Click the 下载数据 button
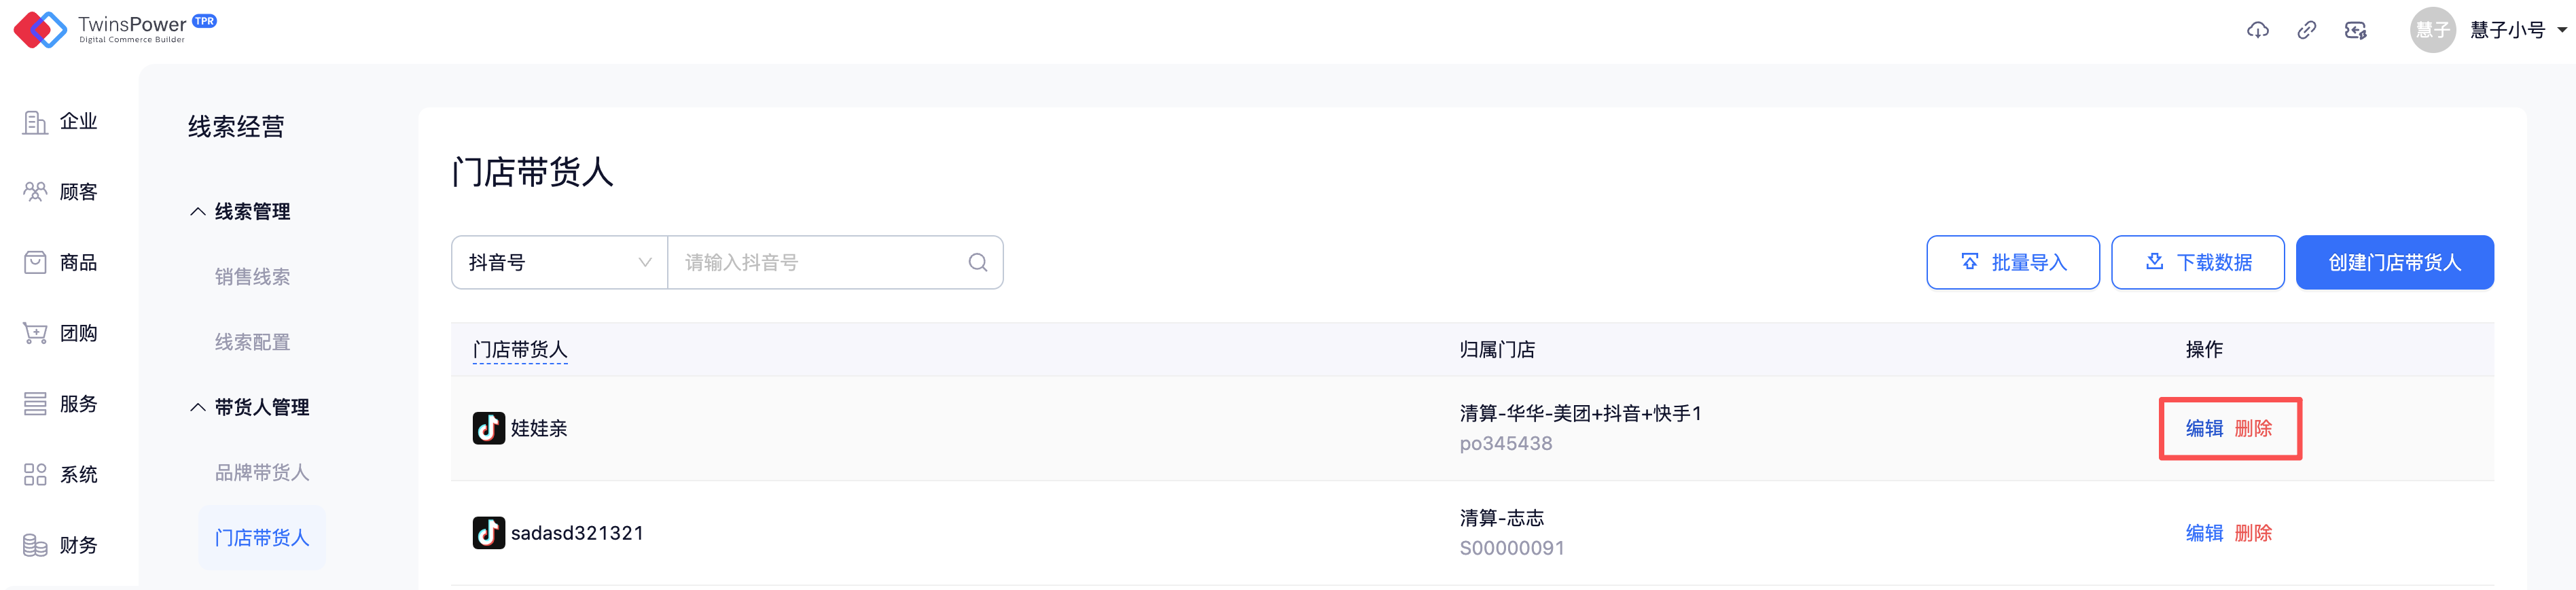This screenshot has height=590, width=2576. pyautogui.click(x=2197, y=262)
